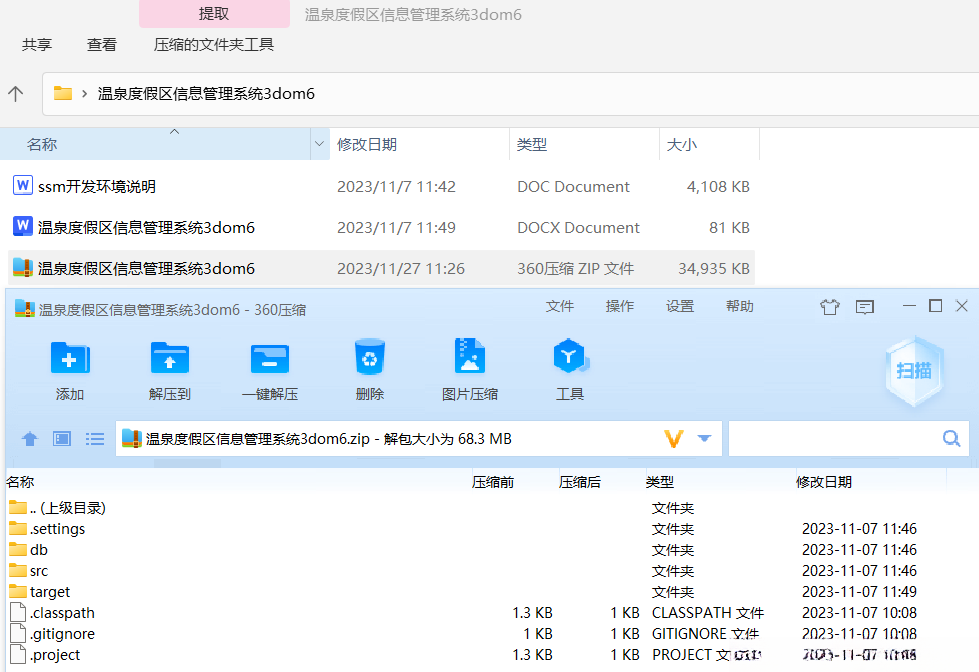Viewport: 979px width, 672px height.
Task: Open the skin (shirt) icon in title bar
Action: click(830, 307)
